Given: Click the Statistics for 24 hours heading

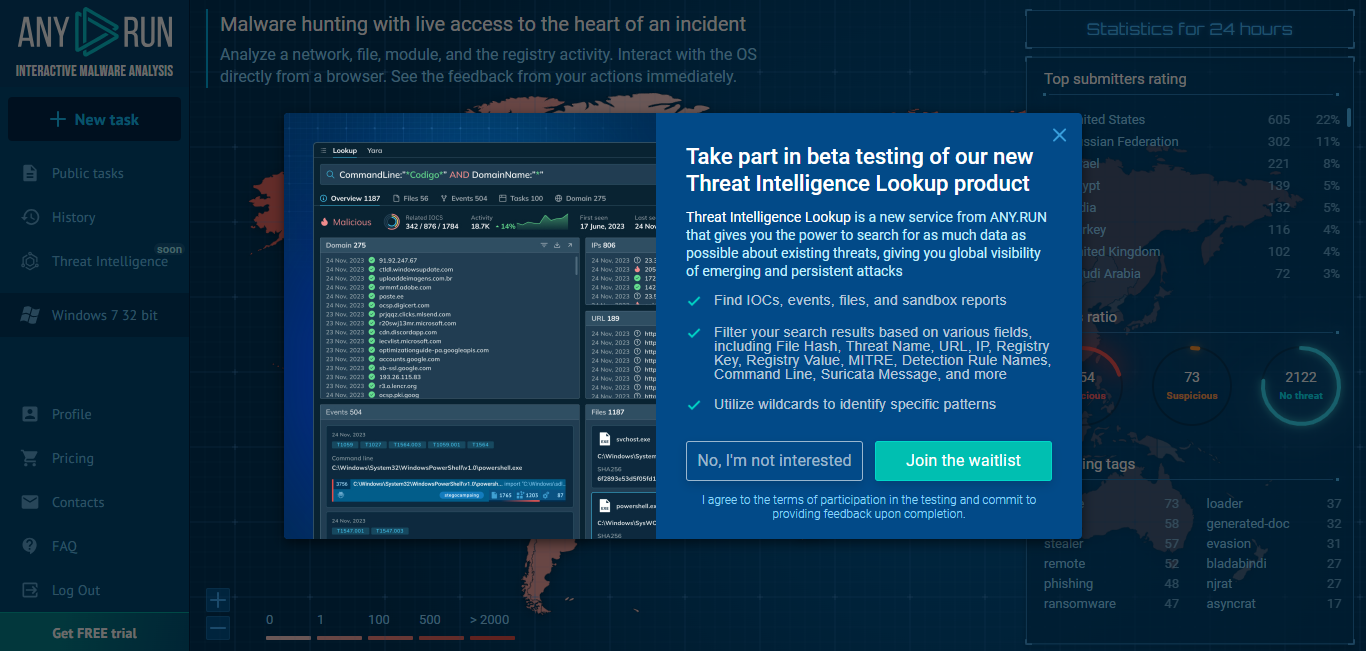Looking at the screenshot, I should pos(1189,29).
